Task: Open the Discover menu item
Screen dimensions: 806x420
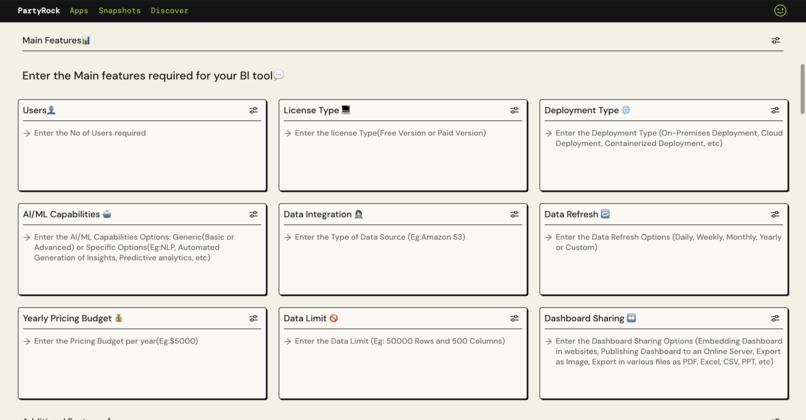Action: tap(169, 10)
